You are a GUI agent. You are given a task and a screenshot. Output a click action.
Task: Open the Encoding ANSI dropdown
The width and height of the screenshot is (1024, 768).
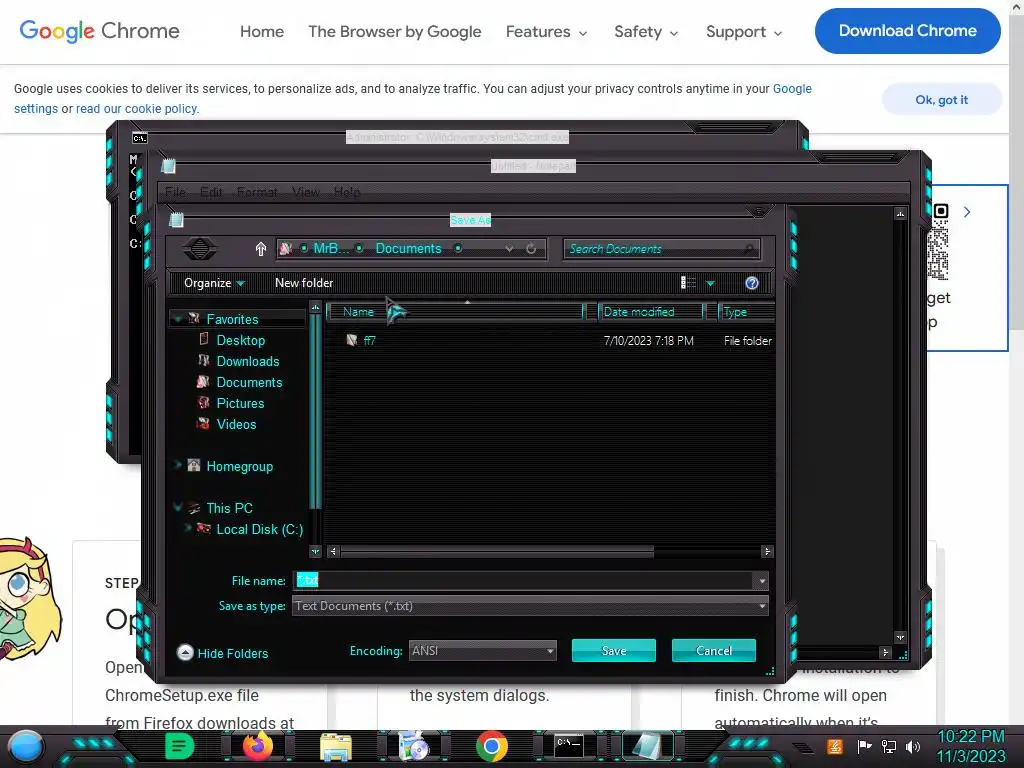(x=483, y=650)
